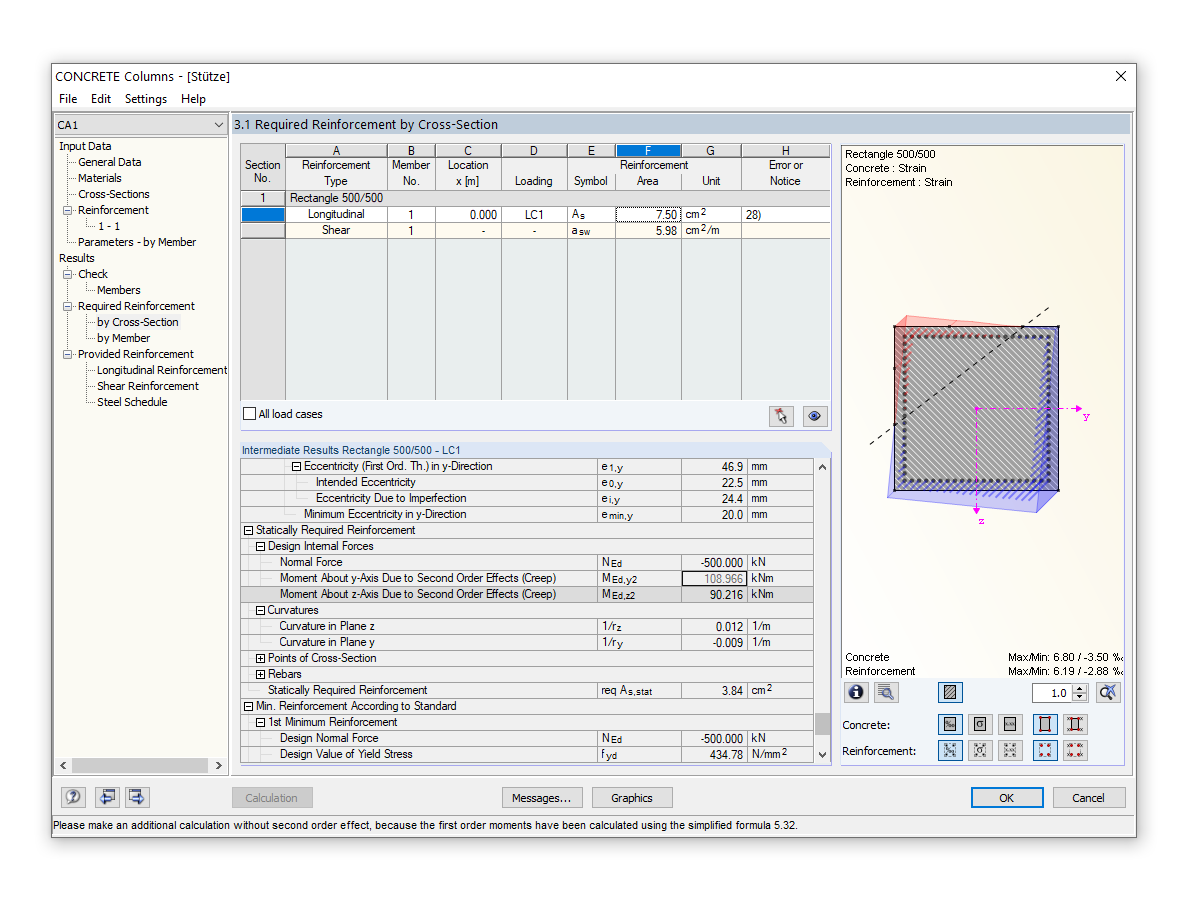The width and height of the screenshot is (1200, 900).
Task: Expand the Rebars row
Action: coord(260,674)
